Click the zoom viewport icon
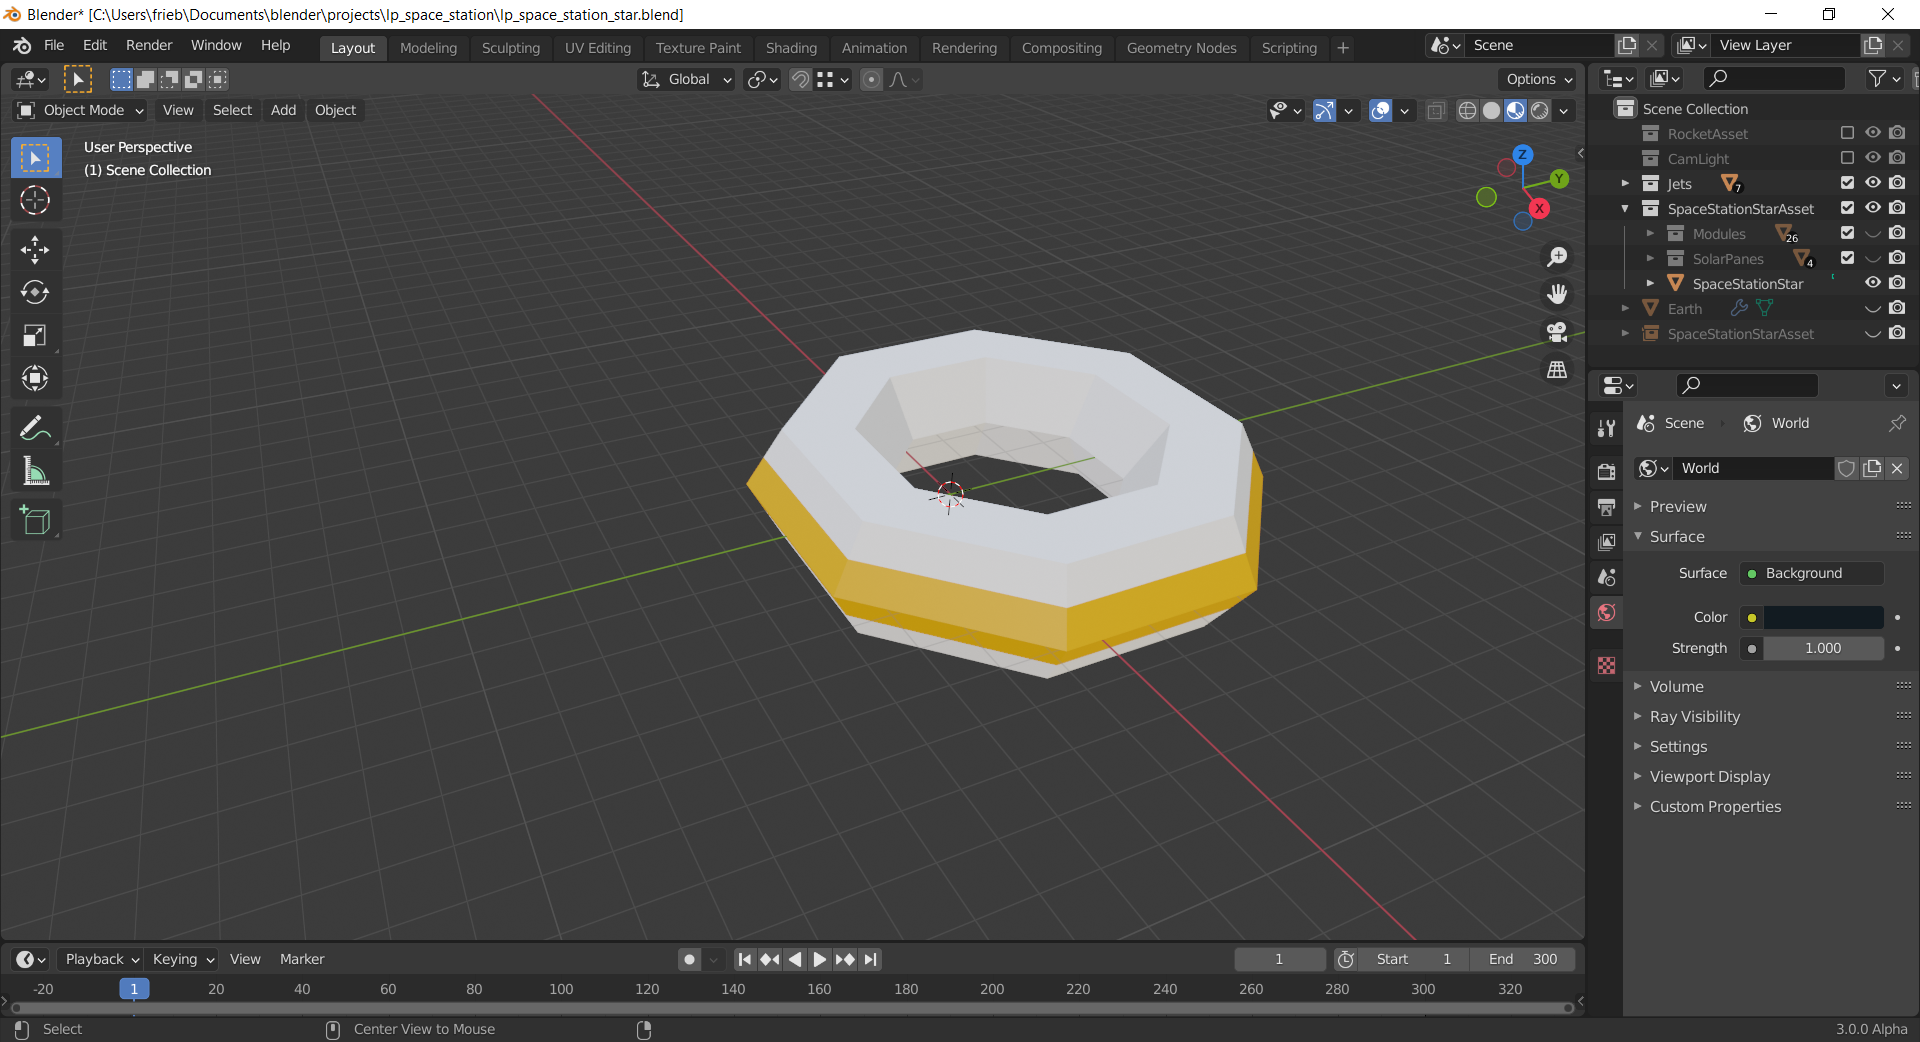This screenshot has height=1042, width=1920. click(1557, 257)
